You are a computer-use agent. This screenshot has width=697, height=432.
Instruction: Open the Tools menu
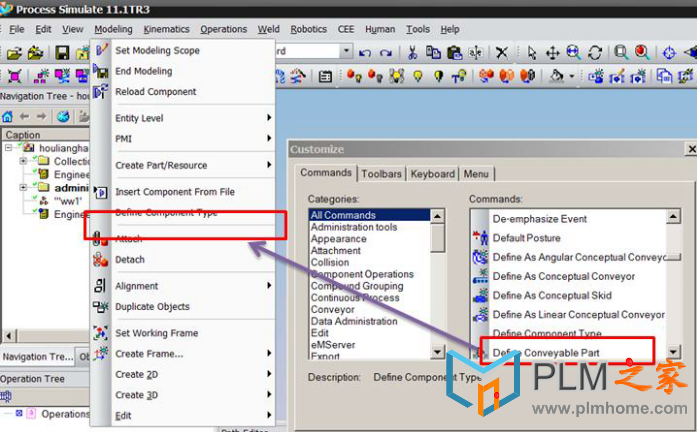coord(418,29)
